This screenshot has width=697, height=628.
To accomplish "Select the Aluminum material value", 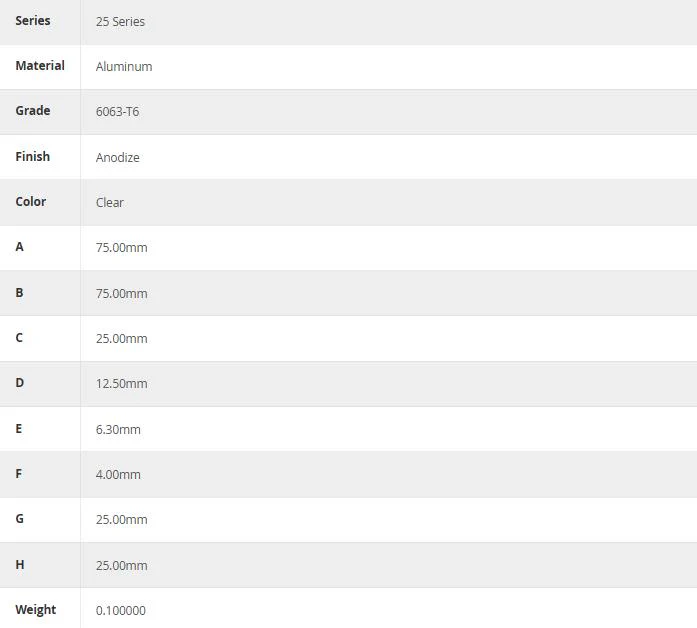I will click(124, 67).
